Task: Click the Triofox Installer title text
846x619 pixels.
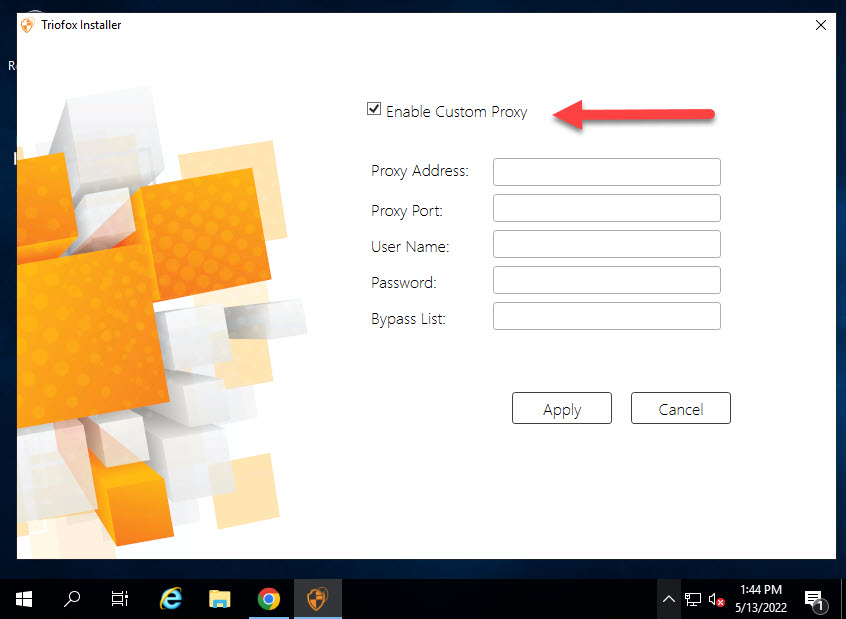Action: (x=81, y=25)
